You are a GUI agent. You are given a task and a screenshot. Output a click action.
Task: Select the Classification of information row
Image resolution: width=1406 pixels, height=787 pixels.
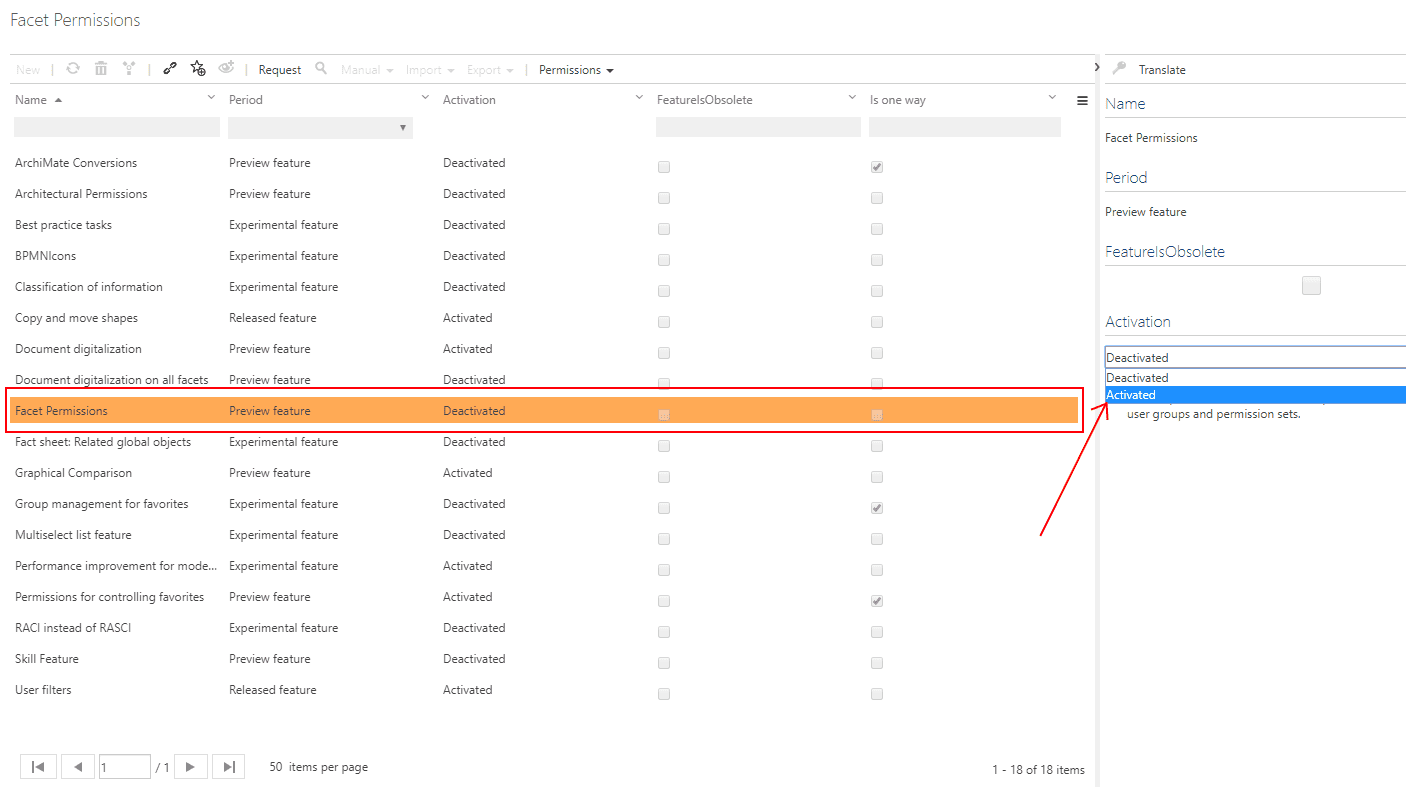coord(545,287)
